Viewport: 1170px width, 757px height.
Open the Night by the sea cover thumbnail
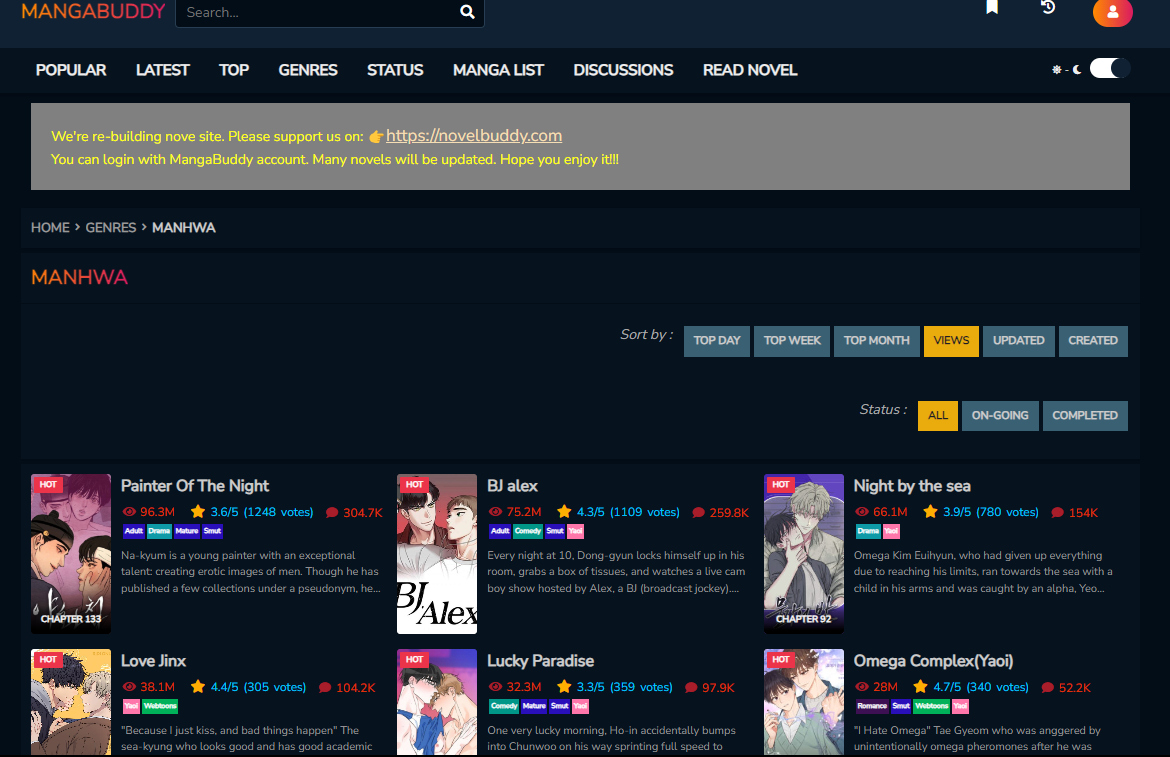click(x=804, y=554)
